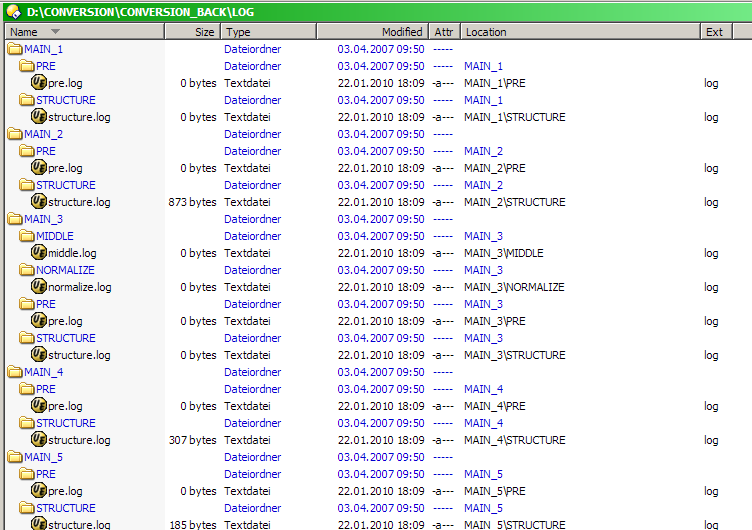Select the MIDDLE folder icon

click(27, 236)
